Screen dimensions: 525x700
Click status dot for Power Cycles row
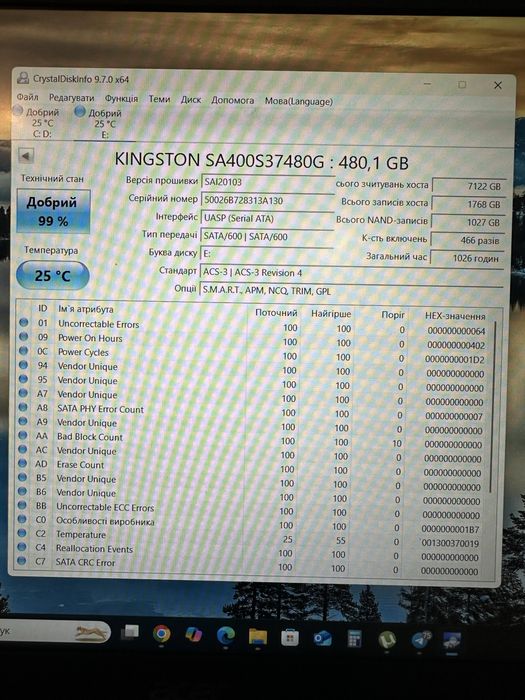click(23, 350)
